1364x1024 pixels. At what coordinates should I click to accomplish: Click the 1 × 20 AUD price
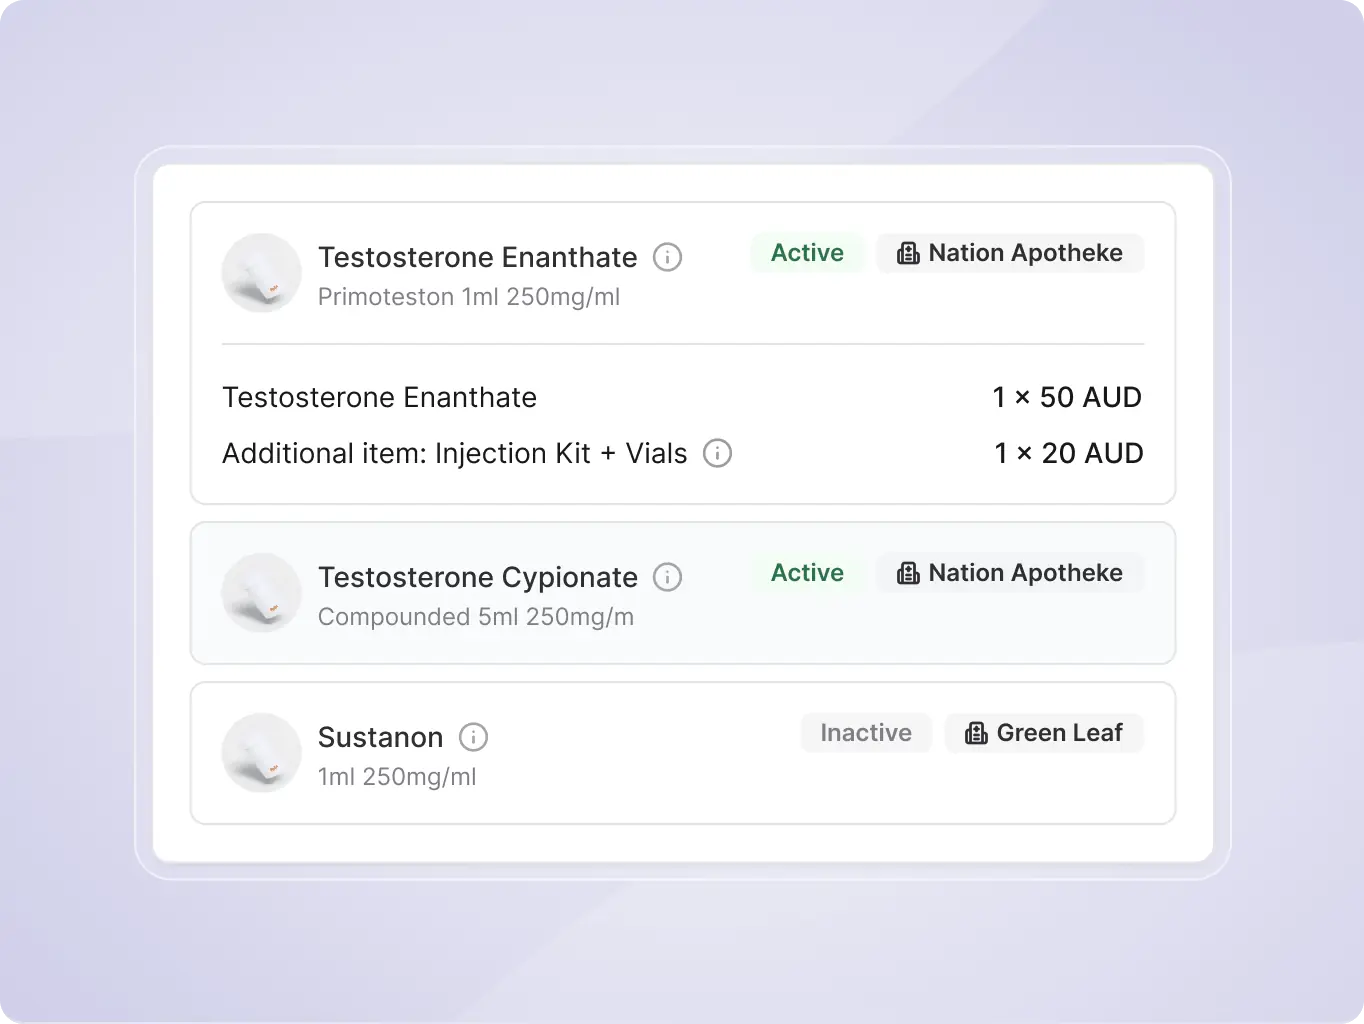(x=1068, y=454)
